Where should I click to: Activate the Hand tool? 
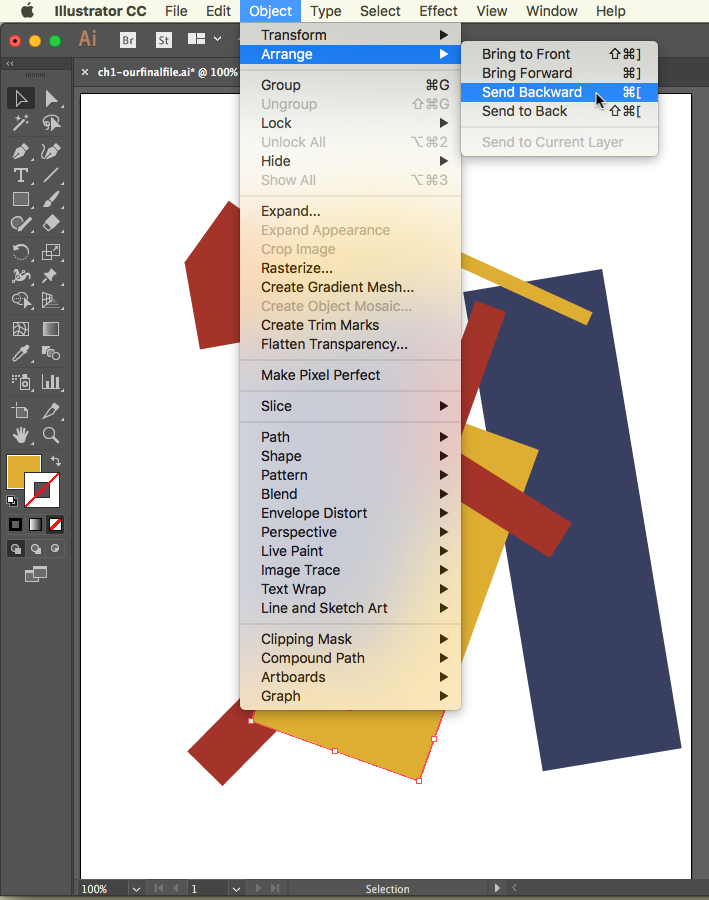point(21,435)
